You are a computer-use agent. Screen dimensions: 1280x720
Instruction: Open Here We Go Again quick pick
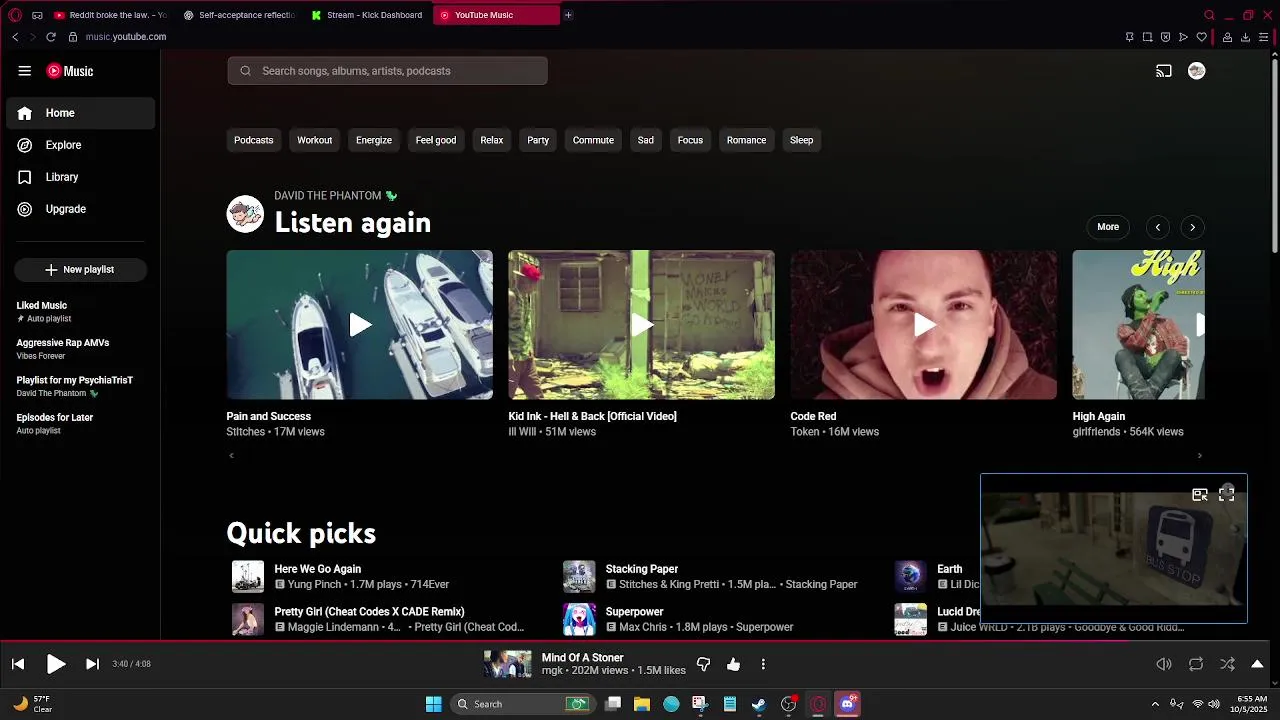coord(318,569)
